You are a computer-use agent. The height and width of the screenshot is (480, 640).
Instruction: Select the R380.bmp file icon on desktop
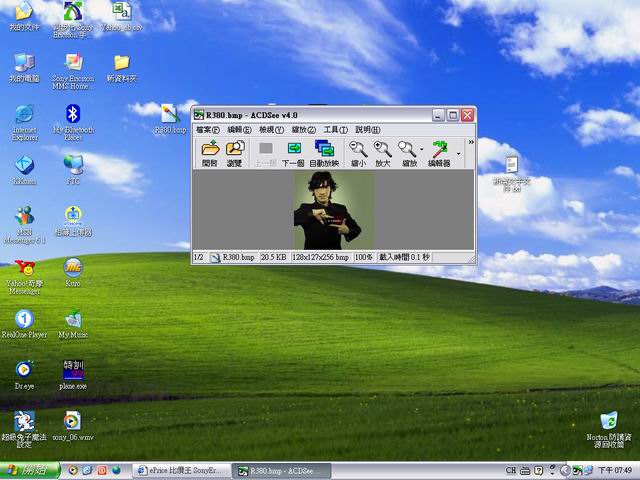tap(170, 119)
